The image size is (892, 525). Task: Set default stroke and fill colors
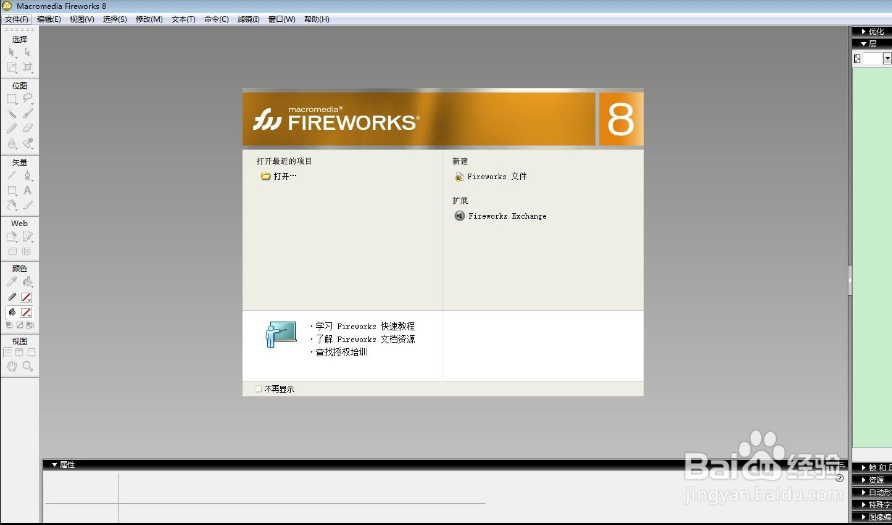(10, 325)
